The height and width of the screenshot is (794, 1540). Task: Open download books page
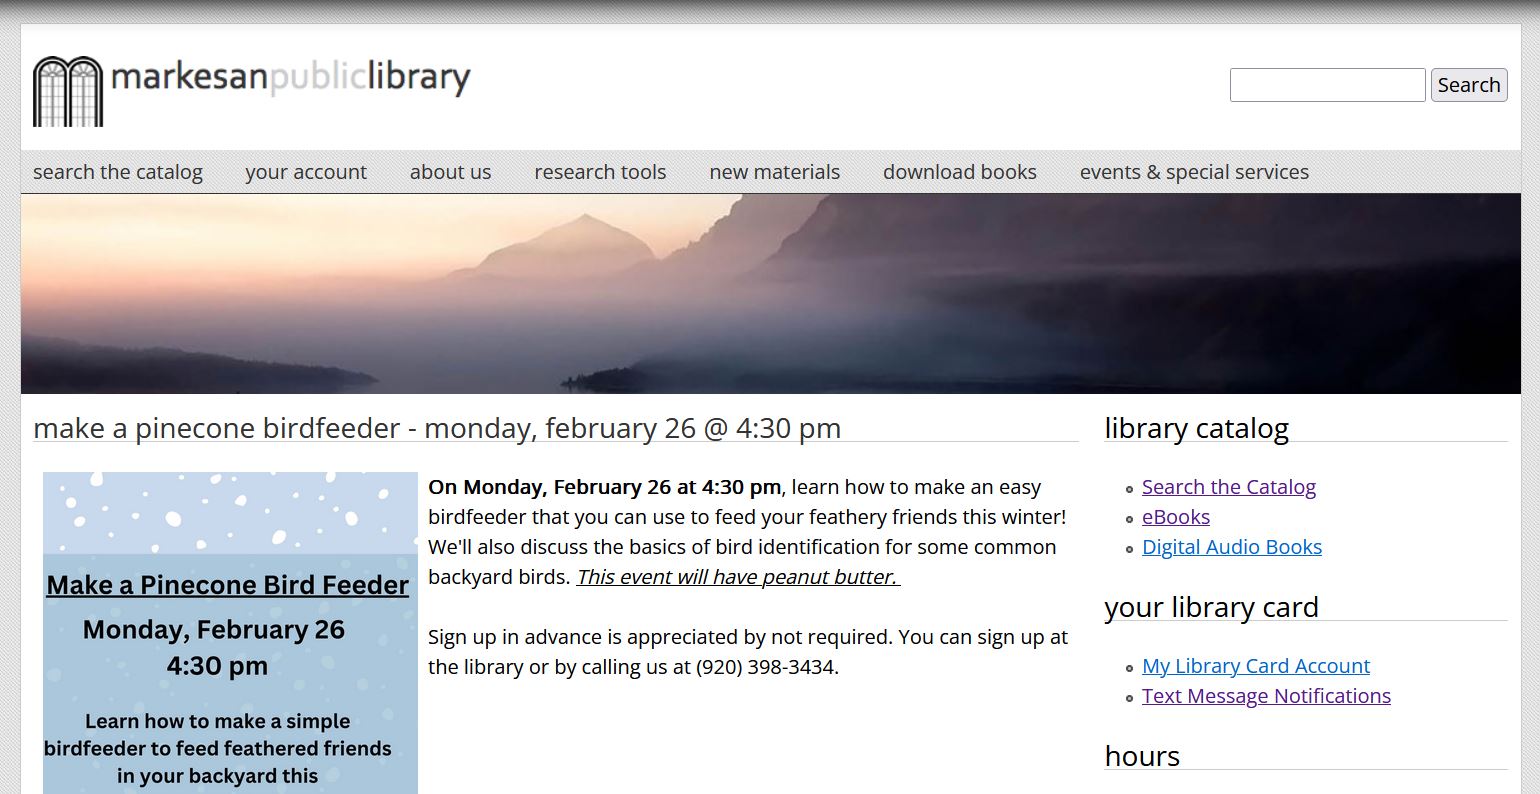pos(959,171)
